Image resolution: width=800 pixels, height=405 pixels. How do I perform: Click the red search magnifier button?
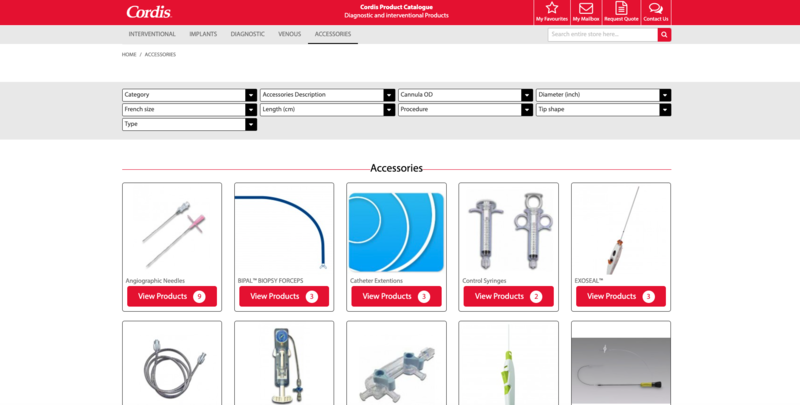pos(664,35)
